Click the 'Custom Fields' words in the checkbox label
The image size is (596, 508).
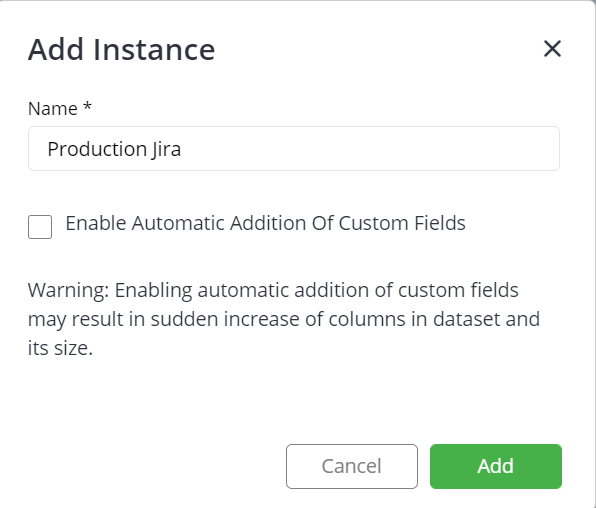click(x=402, y=223)
